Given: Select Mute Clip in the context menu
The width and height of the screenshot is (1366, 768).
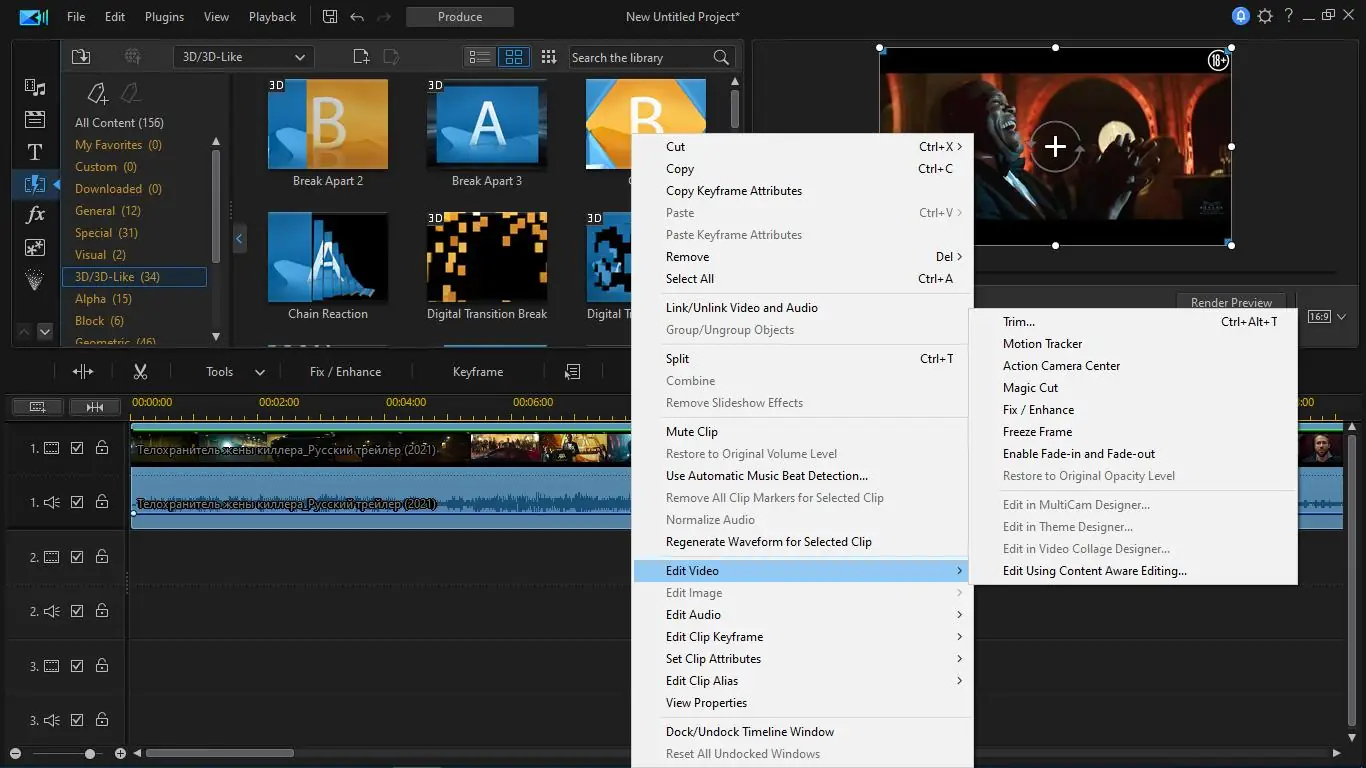Looking at the screenshot, I should click(692, 432).
